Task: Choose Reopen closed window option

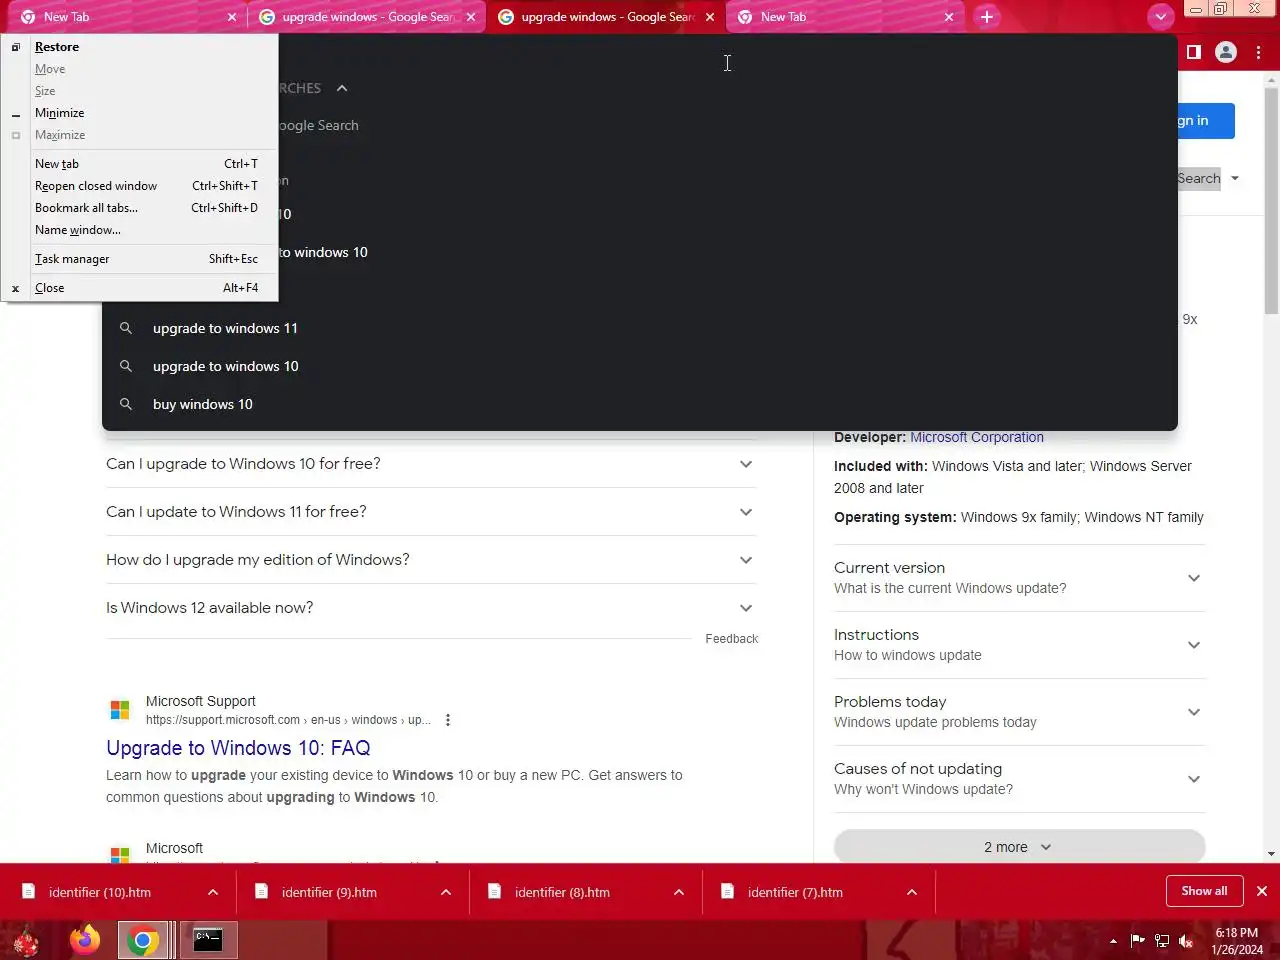Action: [x=141, y=186]
